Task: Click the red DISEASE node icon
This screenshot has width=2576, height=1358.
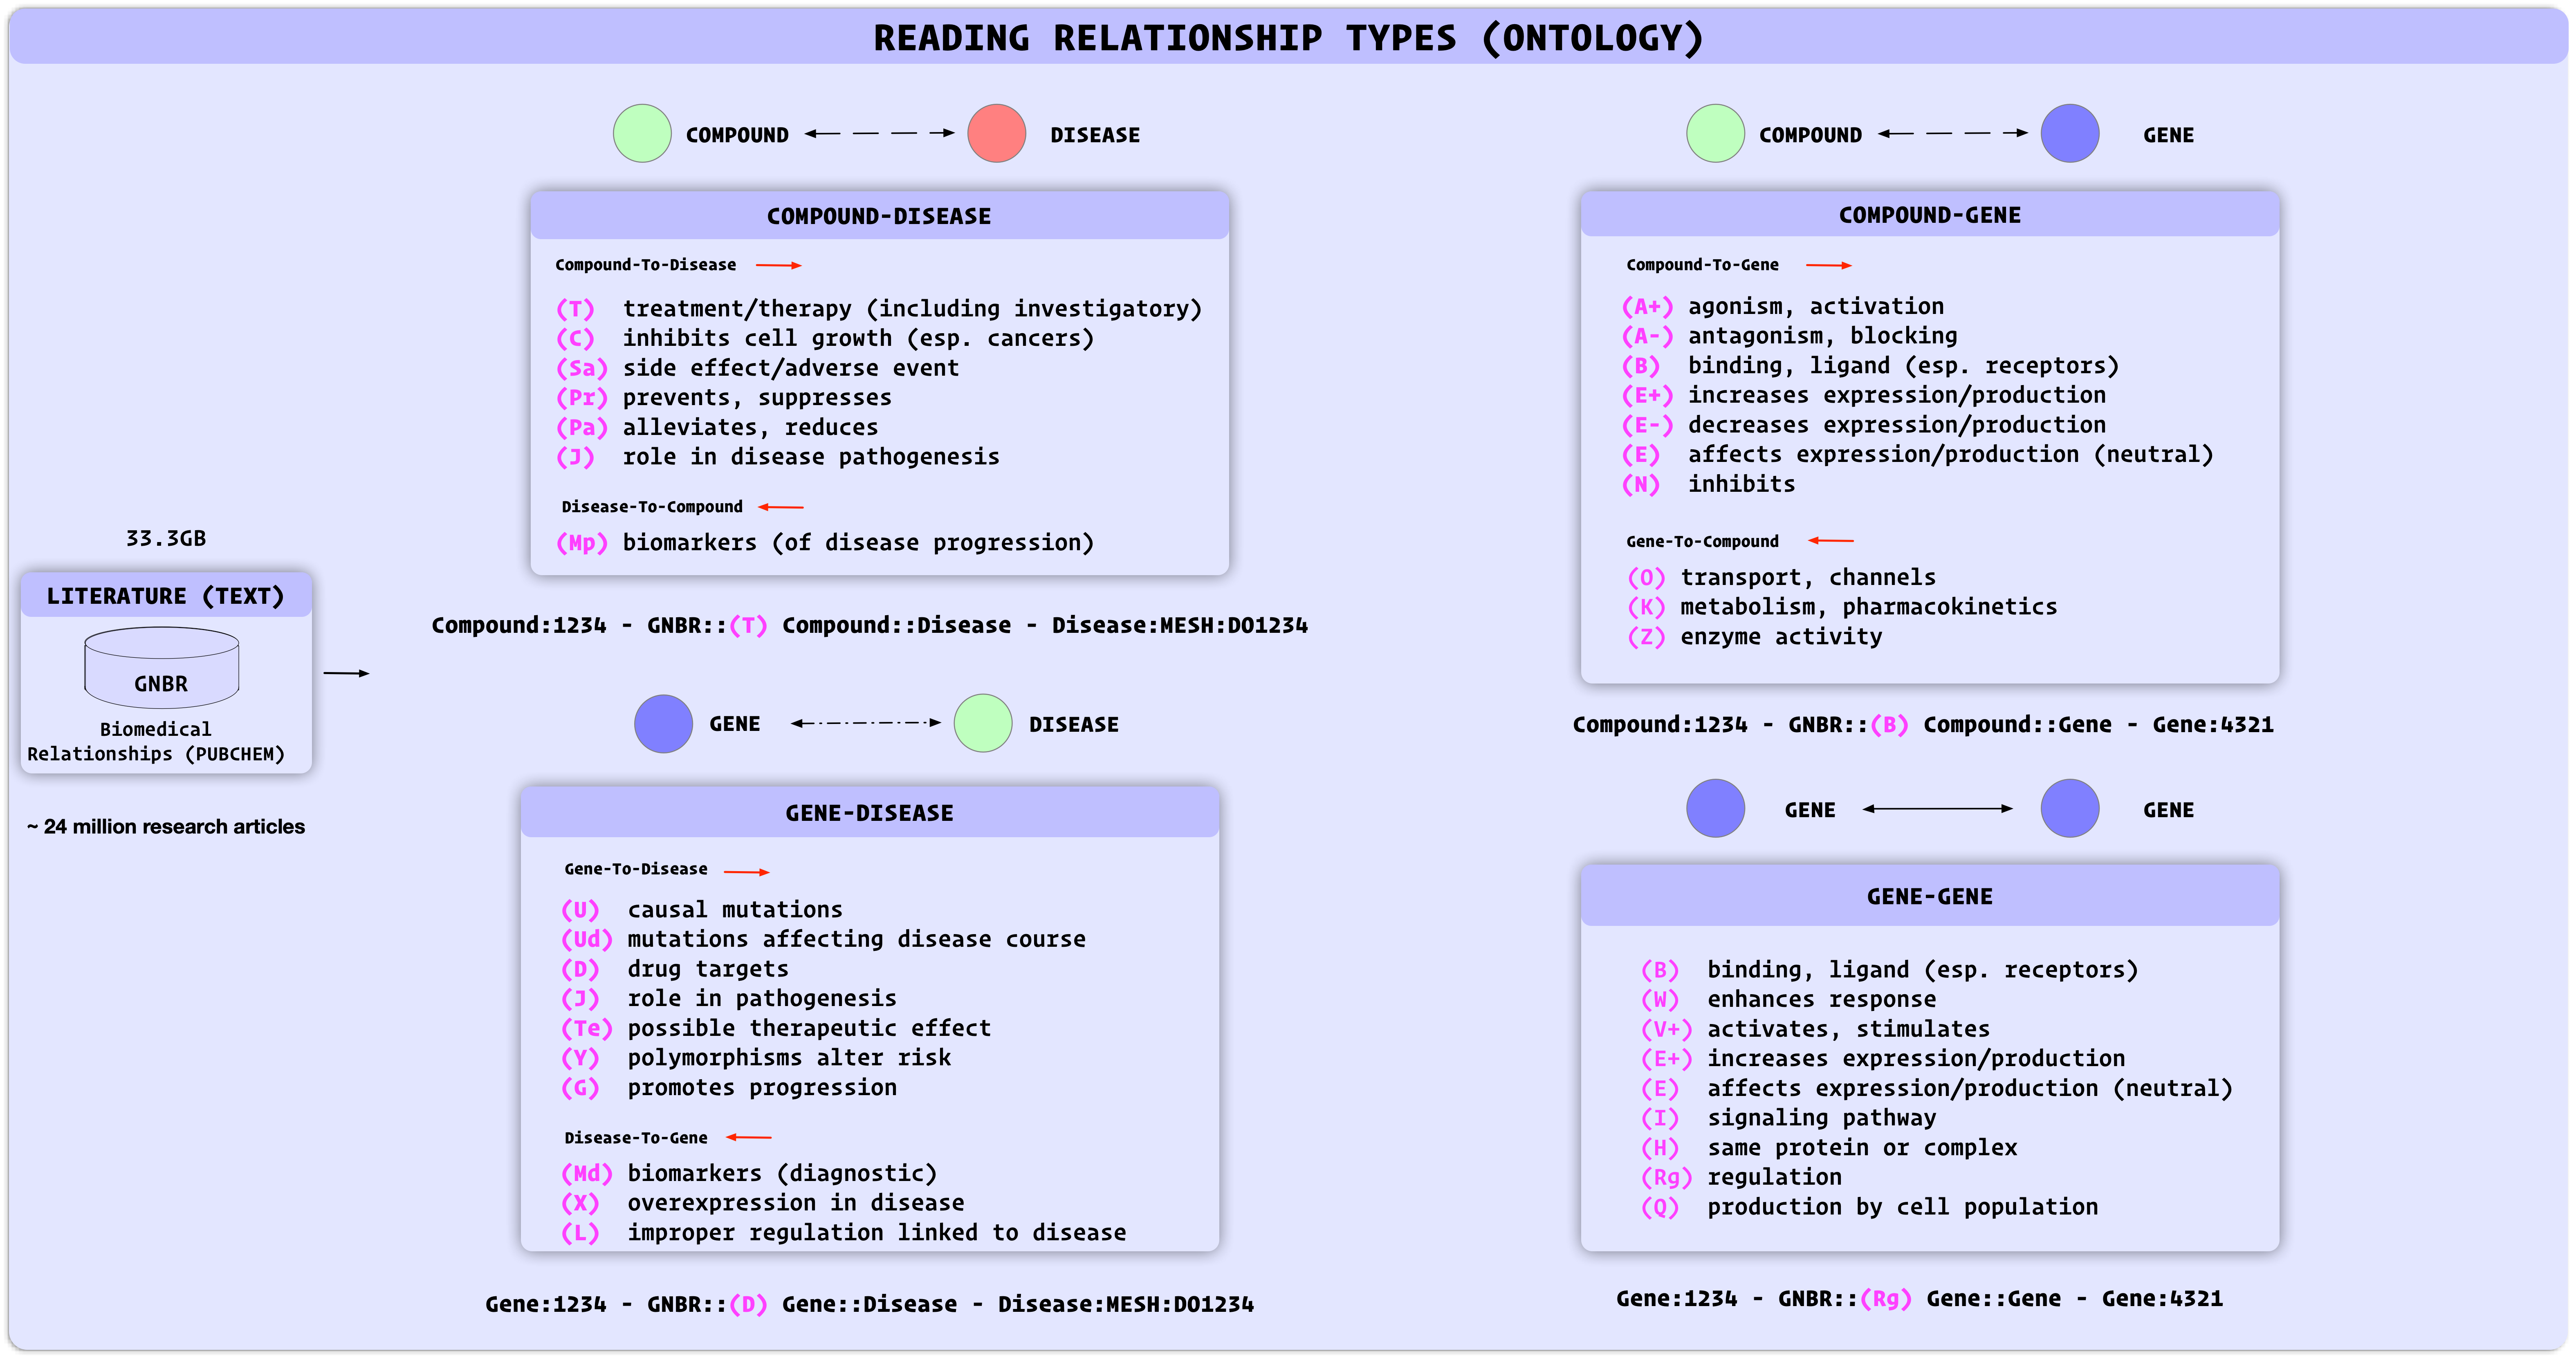Action: point(995,133)
